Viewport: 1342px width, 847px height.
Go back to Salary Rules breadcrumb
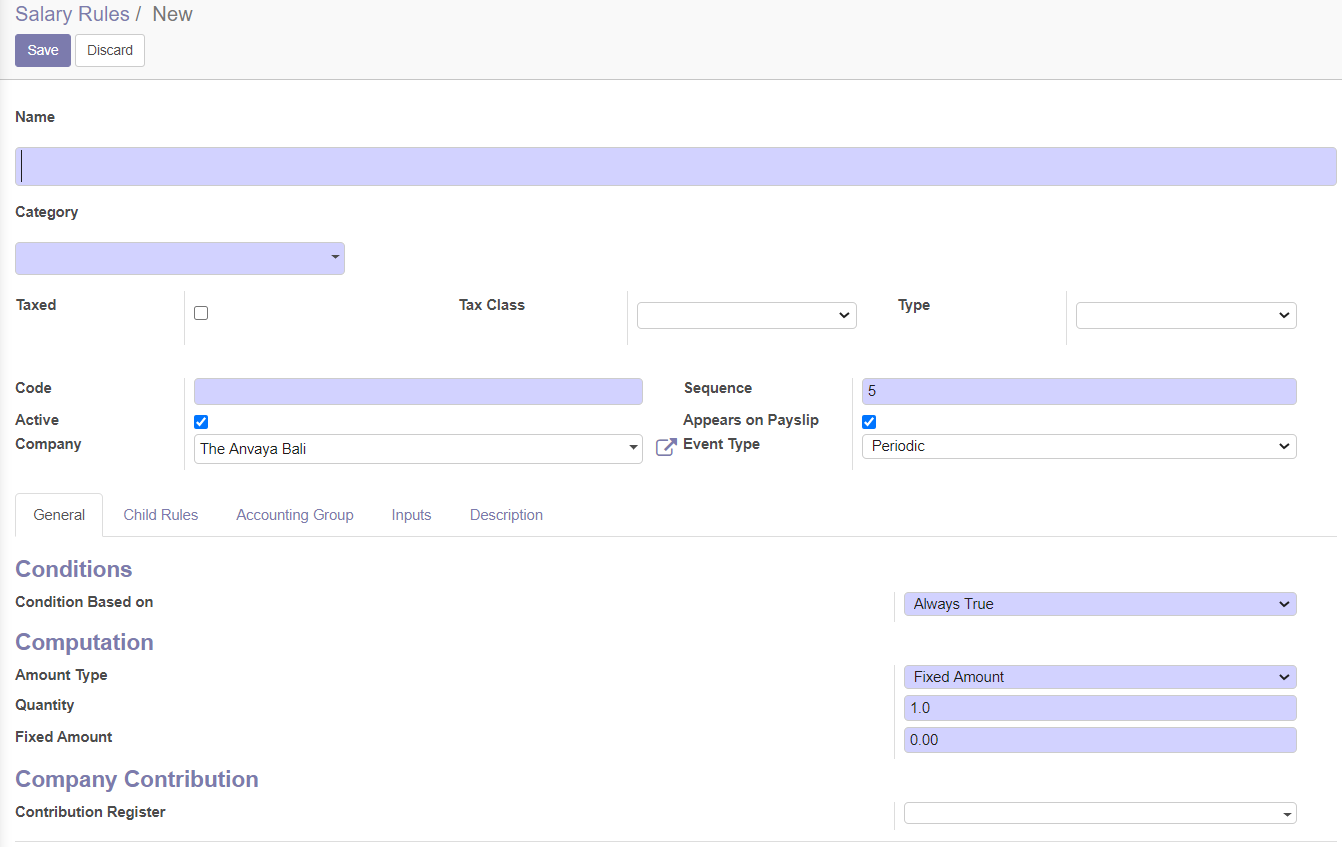[x=72, y=14]
